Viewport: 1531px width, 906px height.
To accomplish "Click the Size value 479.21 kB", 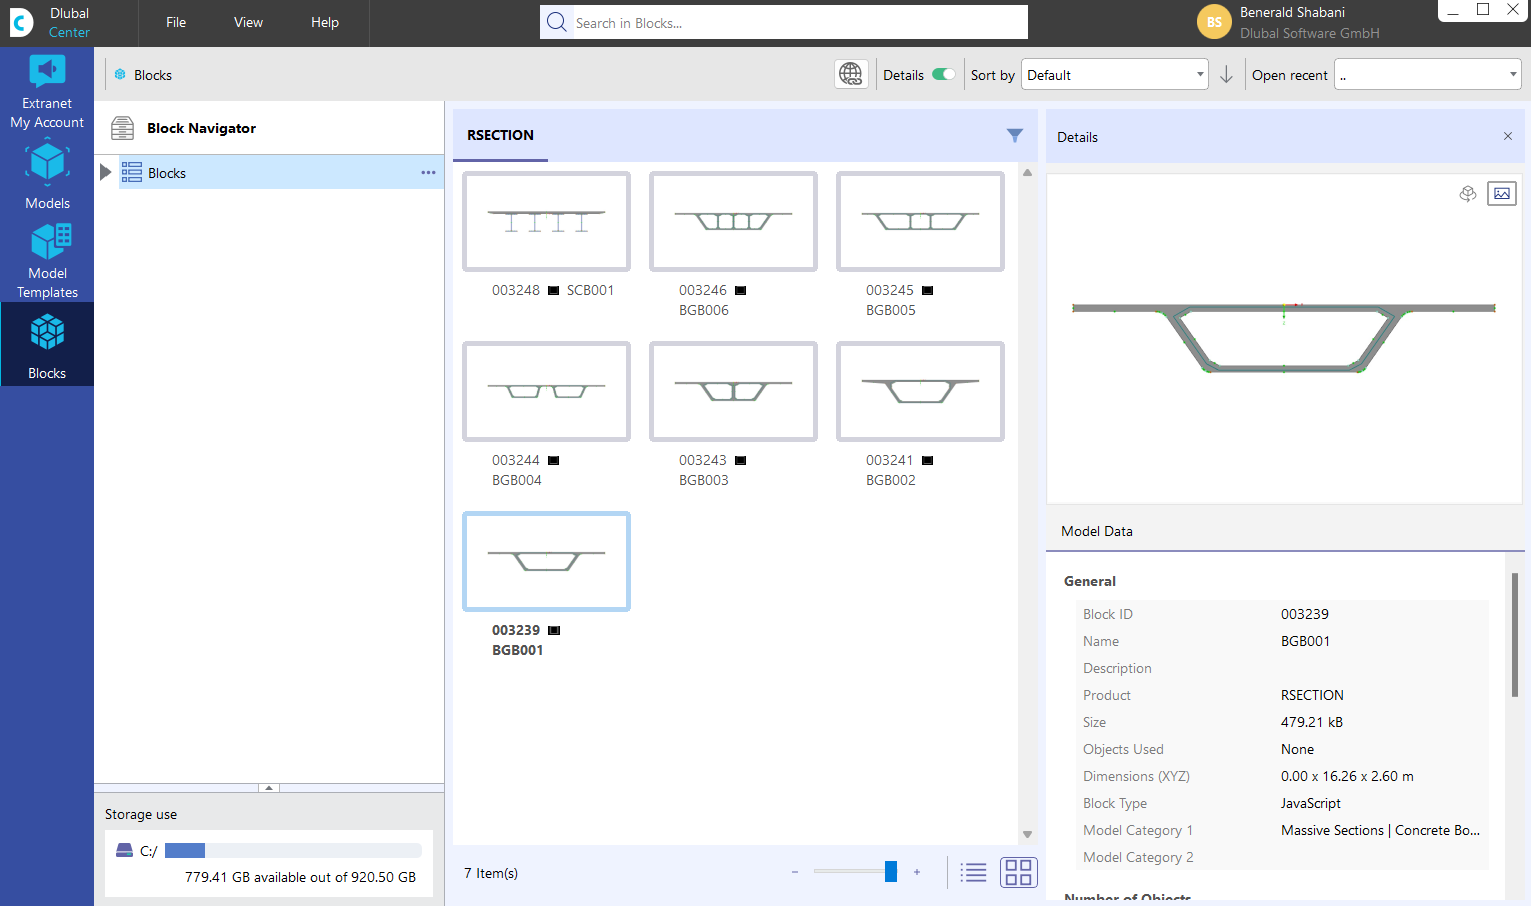I will pos(1312,722).
